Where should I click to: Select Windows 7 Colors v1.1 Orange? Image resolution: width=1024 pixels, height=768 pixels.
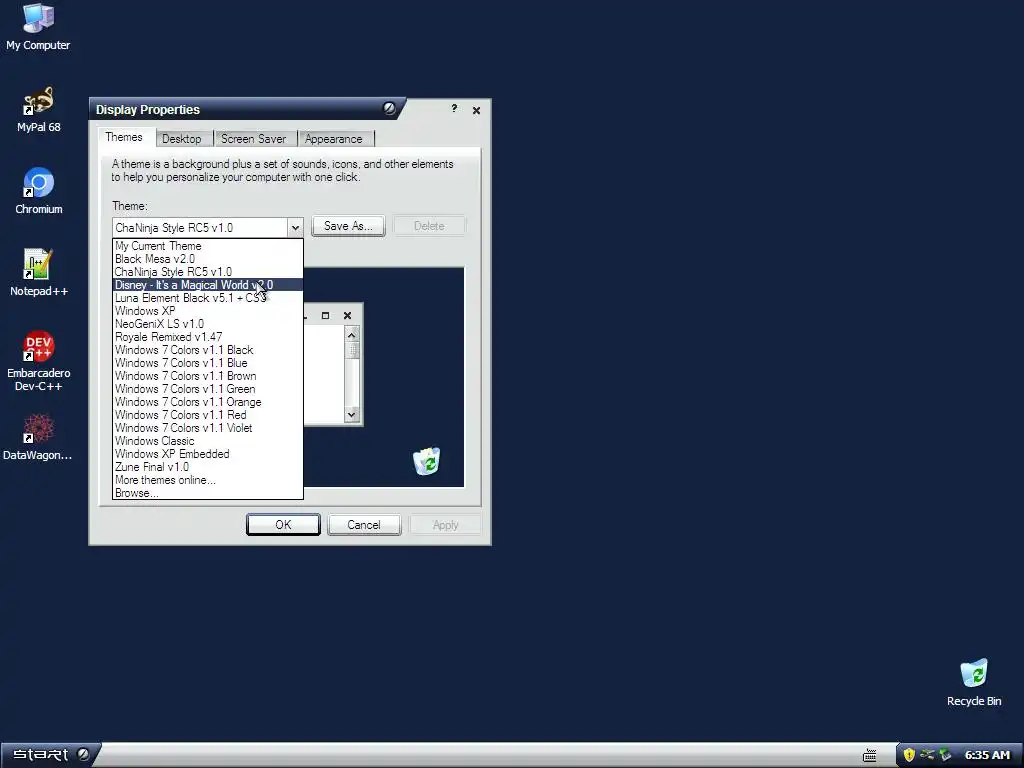tap(208, 402)
